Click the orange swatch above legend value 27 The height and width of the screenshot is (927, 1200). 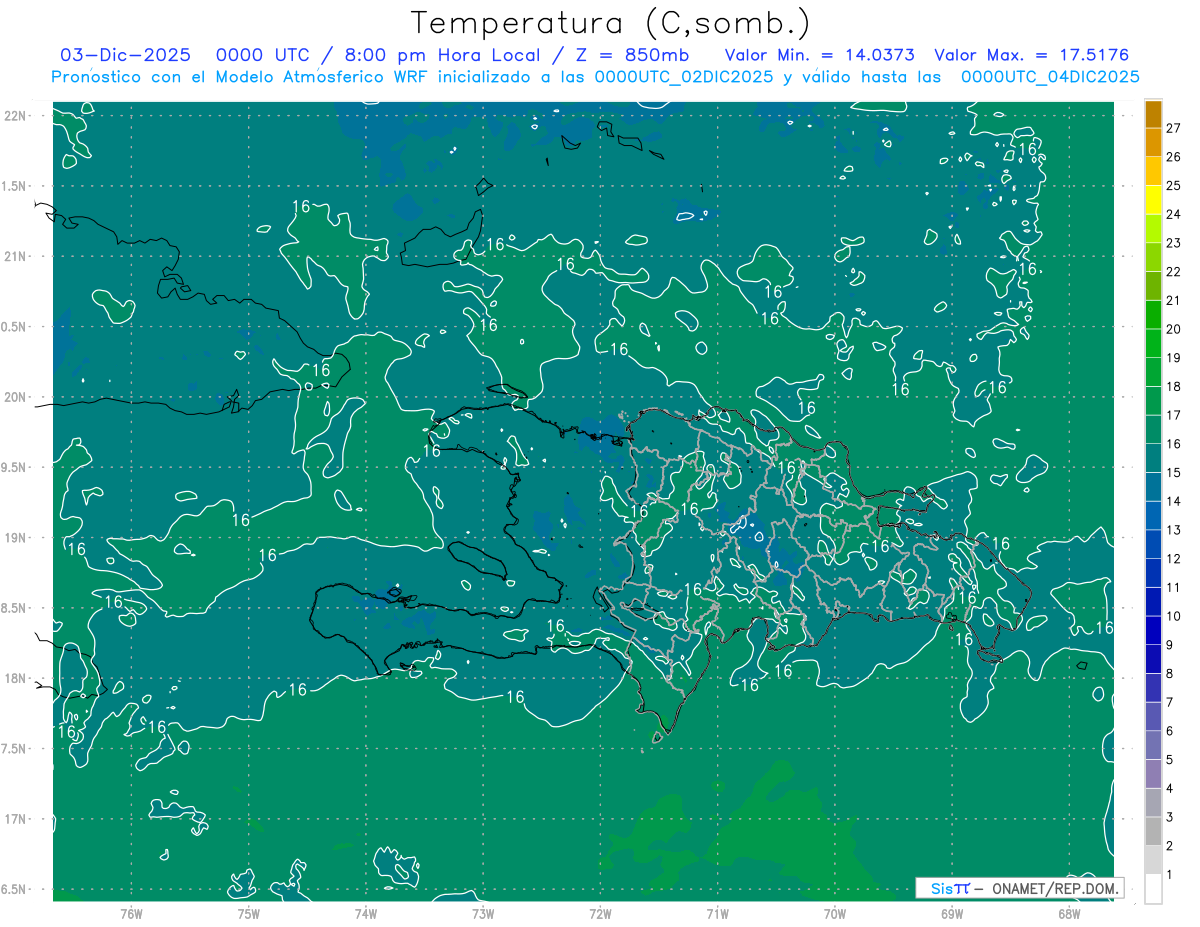(x=1153, y=114)
